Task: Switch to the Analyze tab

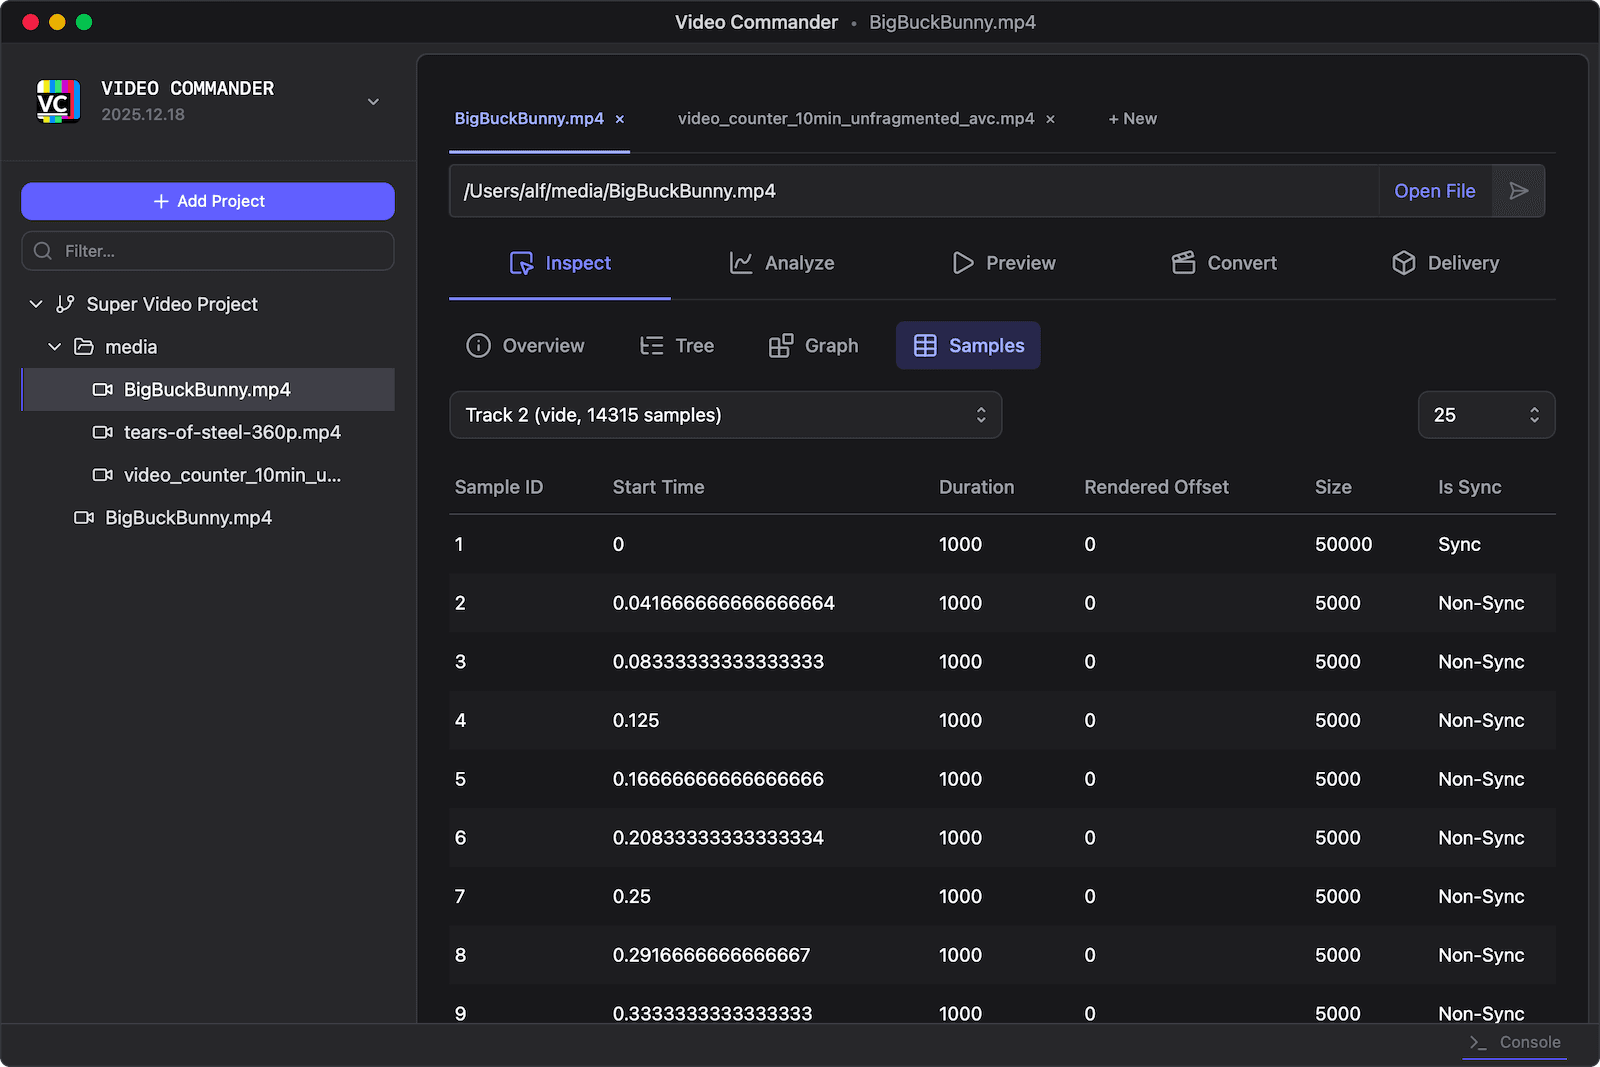Action: pyautogui.click(x=781, y=263)
